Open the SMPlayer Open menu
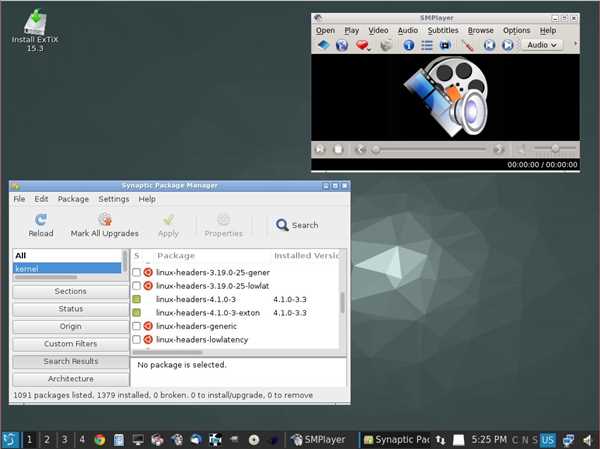The image size is (600, 449). 325,30
